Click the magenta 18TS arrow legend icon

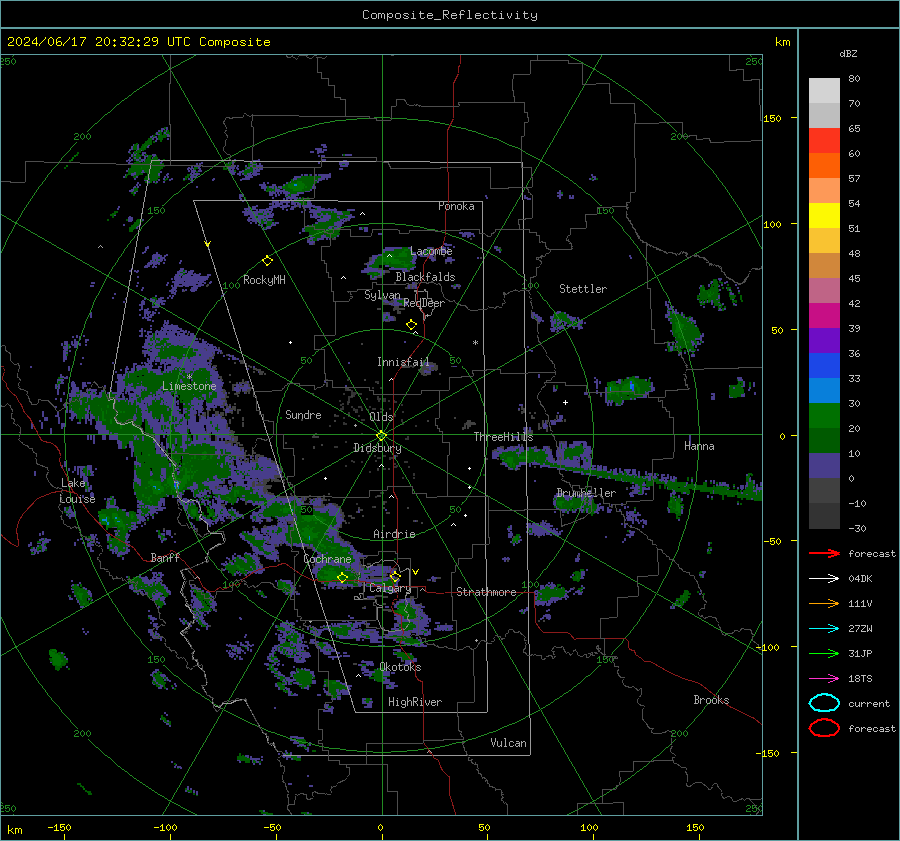click(x=824, y=678)
